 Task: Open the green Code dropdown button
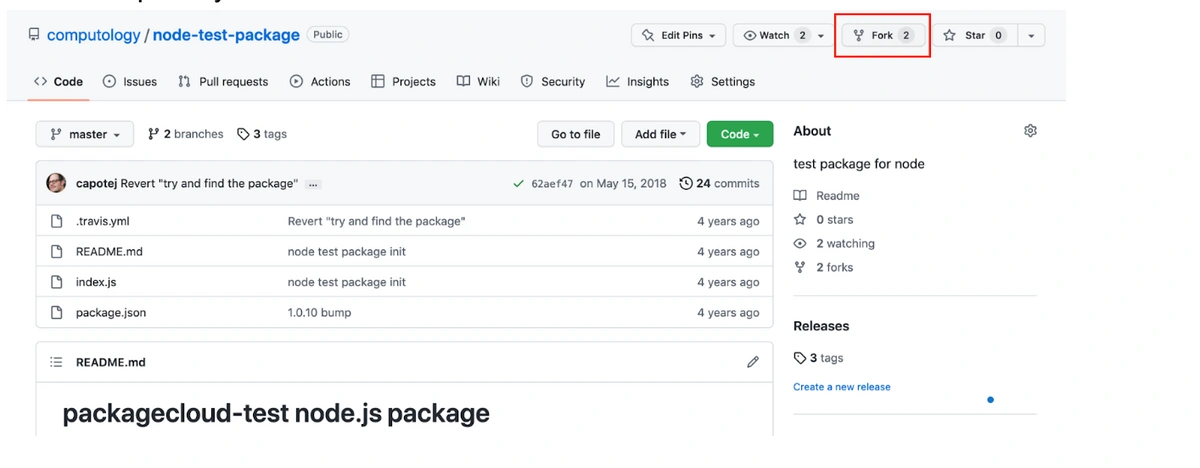click(739, 134)
